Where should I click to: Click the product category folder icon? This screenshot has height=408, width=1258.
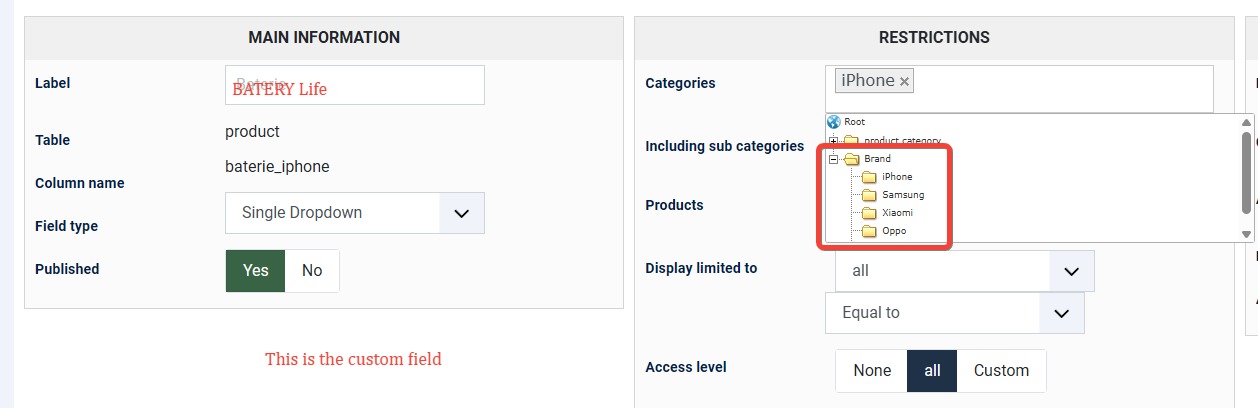coord(852,141)
